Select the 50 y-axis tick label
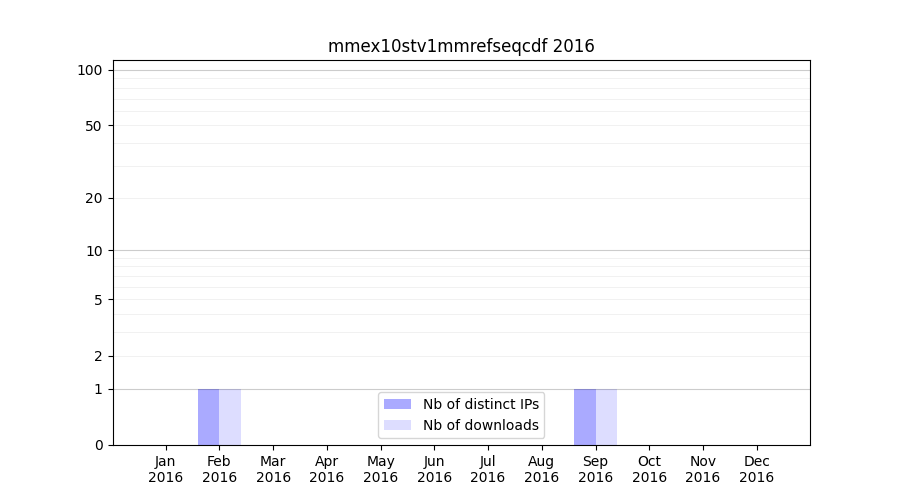Screen dimensions: 900x500 tap(94, 126)
